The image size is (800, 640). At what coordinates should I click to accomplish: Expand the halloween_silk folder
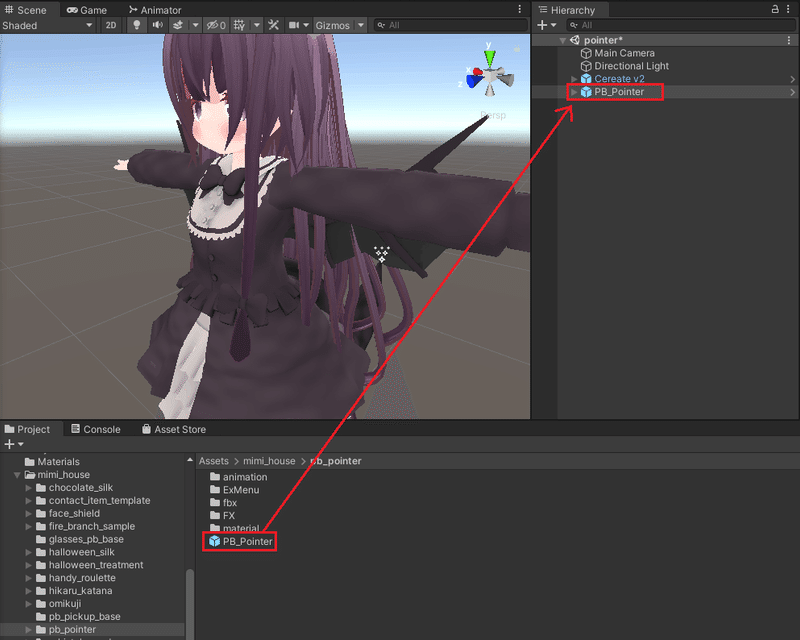click(29, 552)
